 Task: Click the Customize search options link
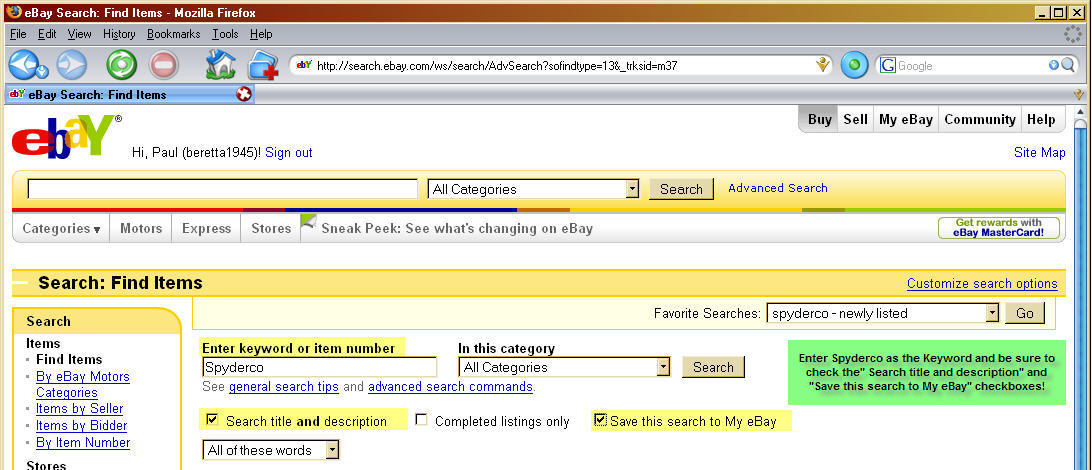pyautogui.click(x=982, y=283)
